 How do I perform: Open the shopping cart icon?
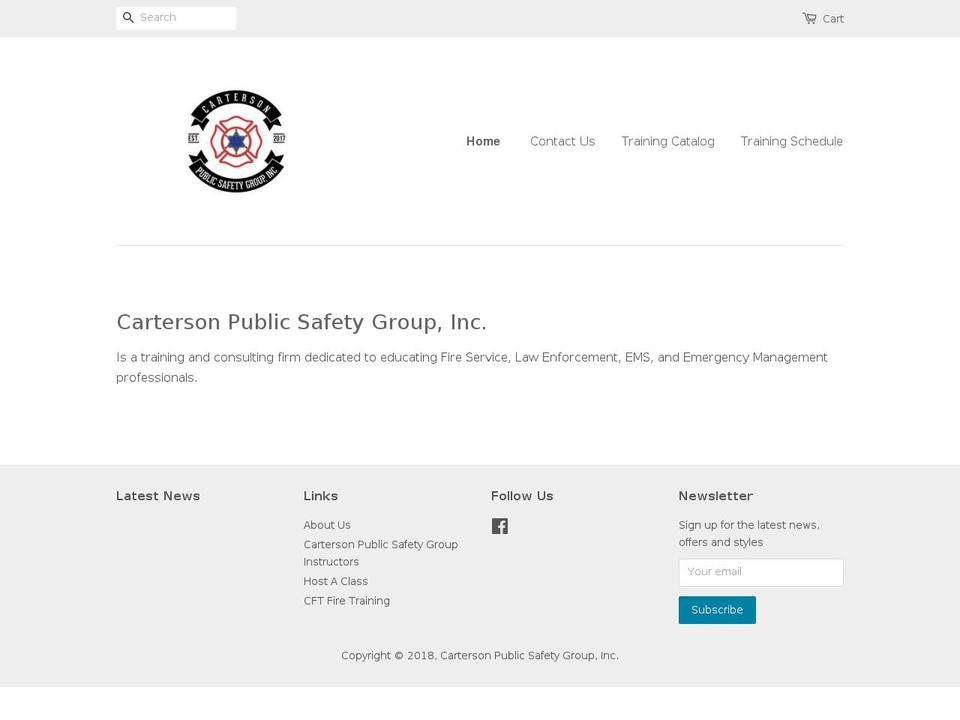pyautogui.click(x=809, y=18)
